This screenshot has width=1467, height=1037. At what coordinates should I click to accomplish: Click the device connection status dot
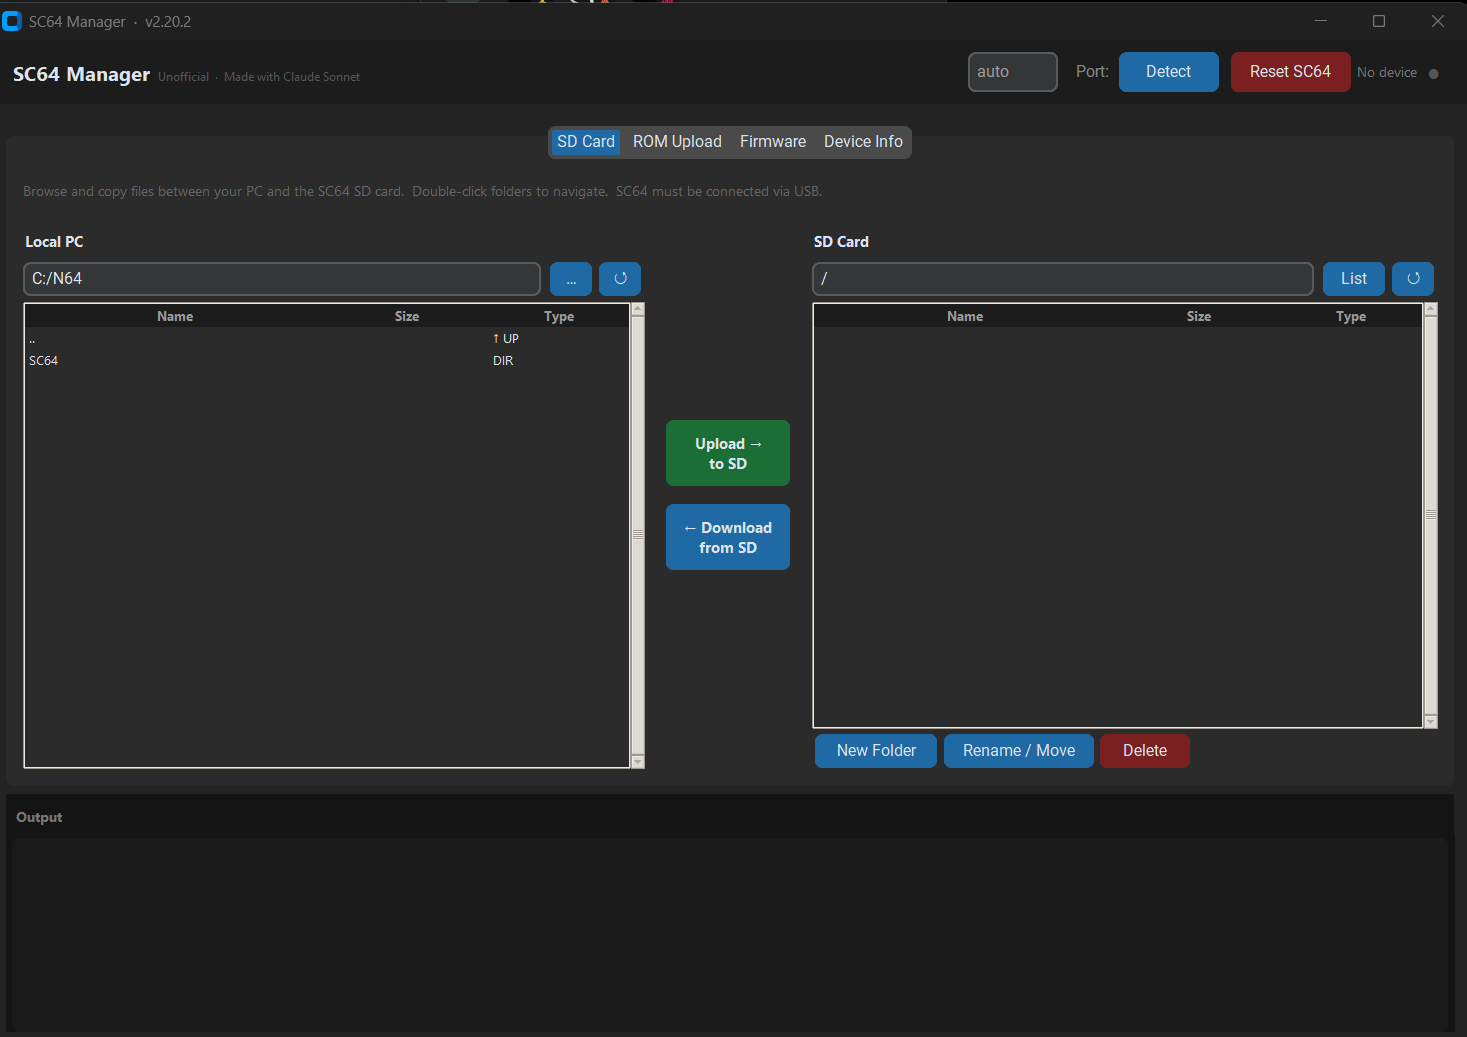(x=1434, y=73)
